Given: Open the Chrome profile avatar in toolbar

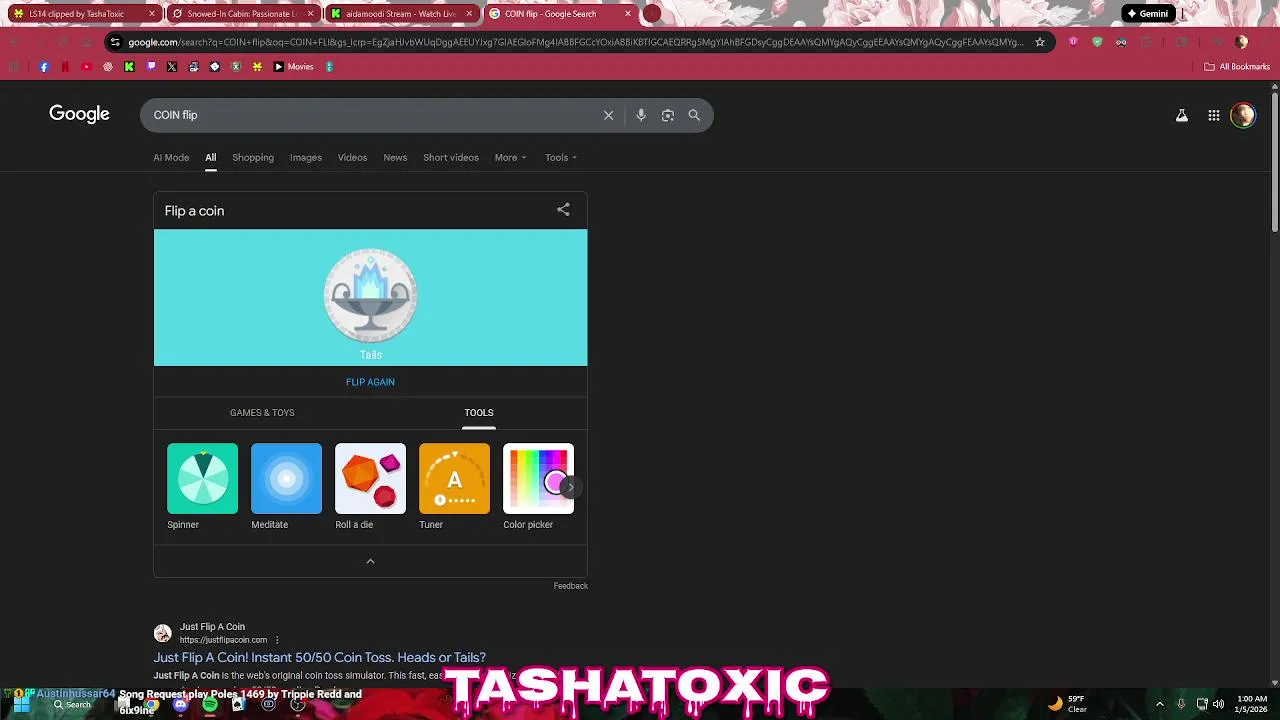Looking at the screenshot, I should tap(1241, 42).
